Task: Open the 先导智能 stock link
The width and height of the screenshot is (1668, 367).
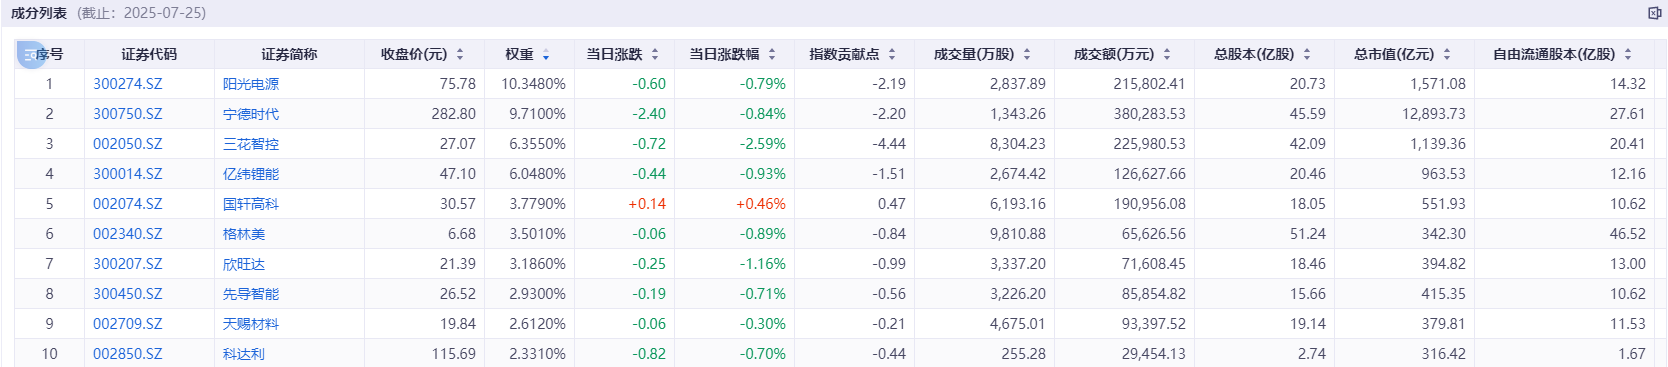Action: pyautogui.click(x=251, y=294)
